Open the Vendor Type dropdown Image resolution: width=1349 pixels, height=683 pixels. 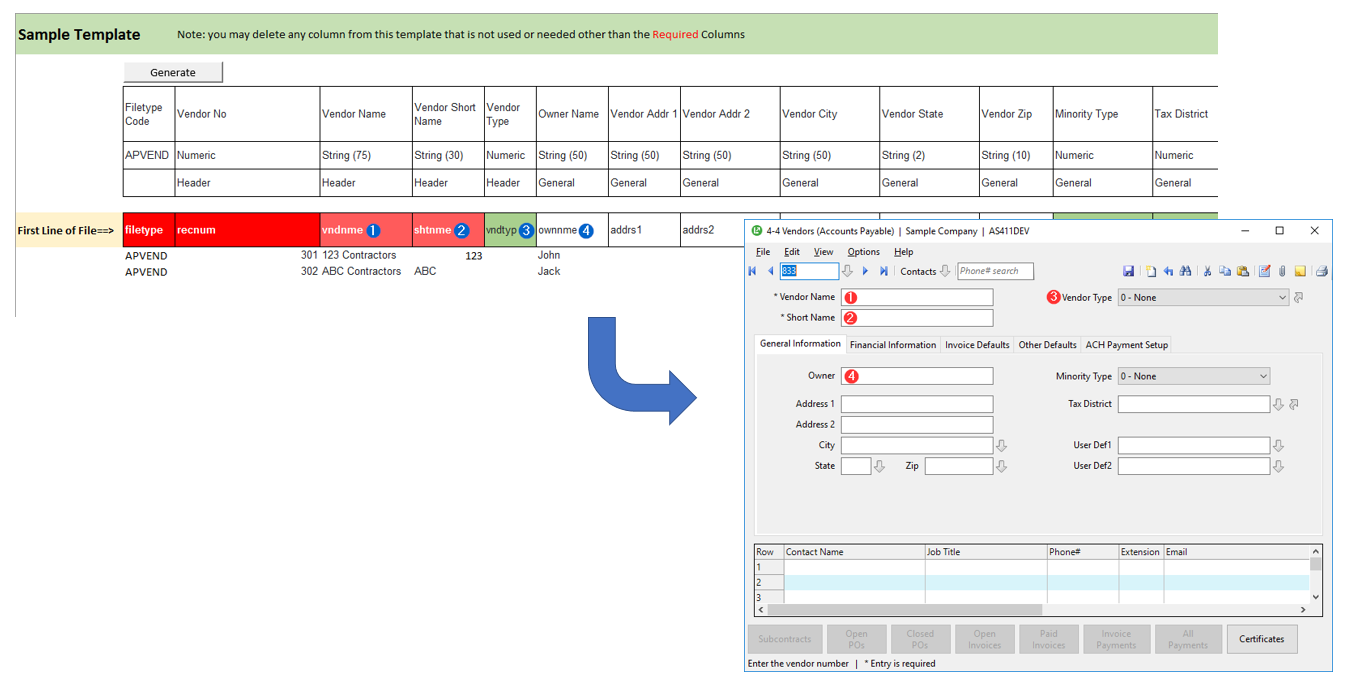(x=1282, y=298)
